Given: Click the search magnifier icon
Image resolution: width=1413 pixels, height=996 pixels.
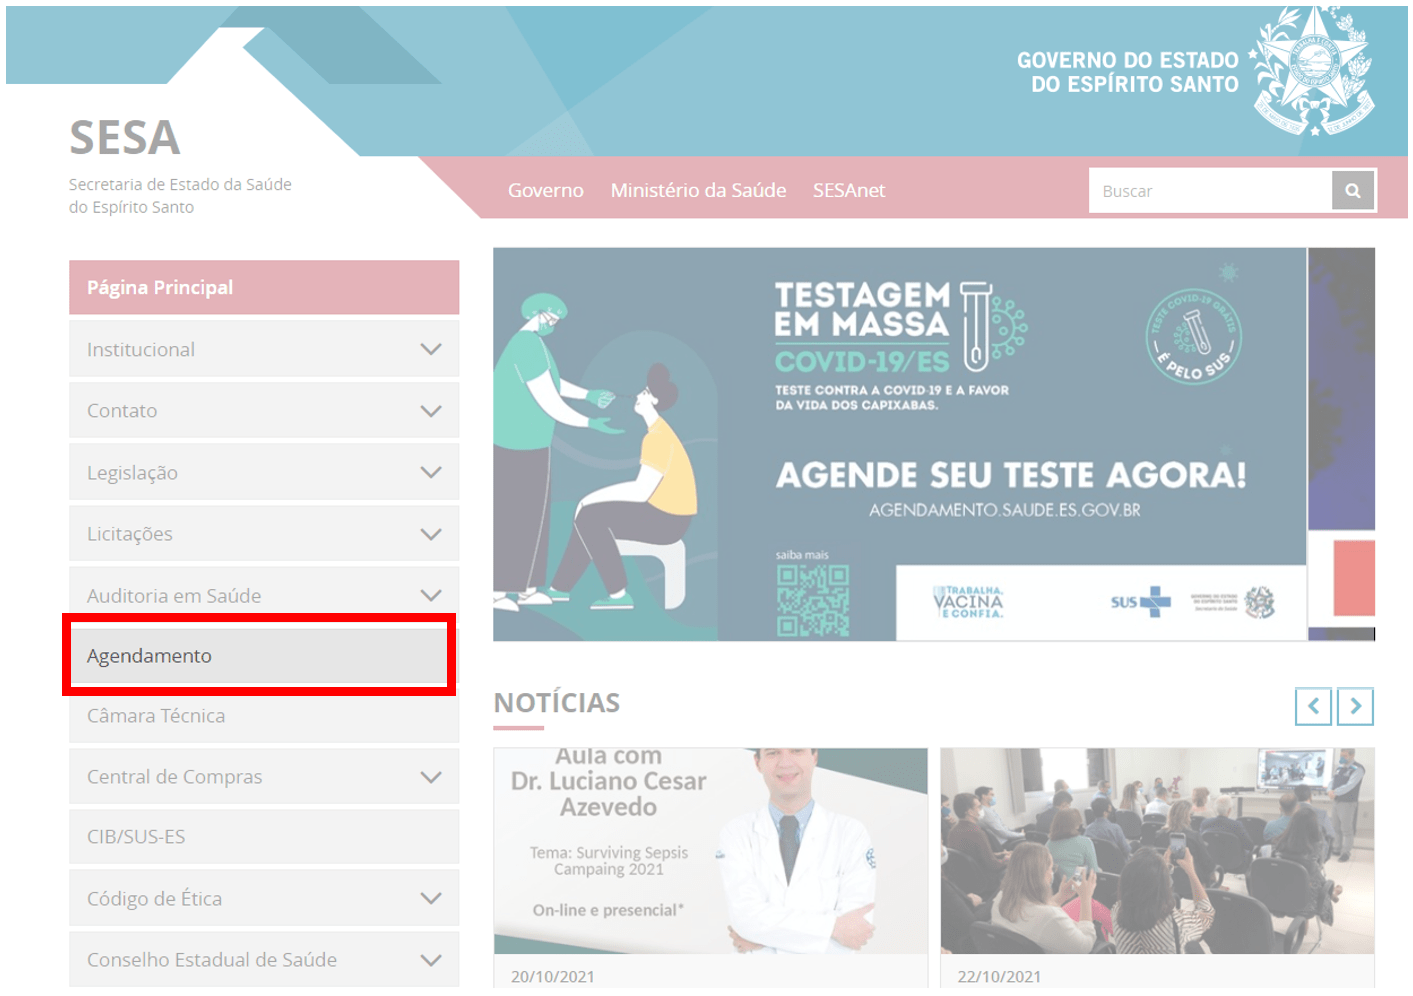Looking at the screenshot, I should 1353,190.
